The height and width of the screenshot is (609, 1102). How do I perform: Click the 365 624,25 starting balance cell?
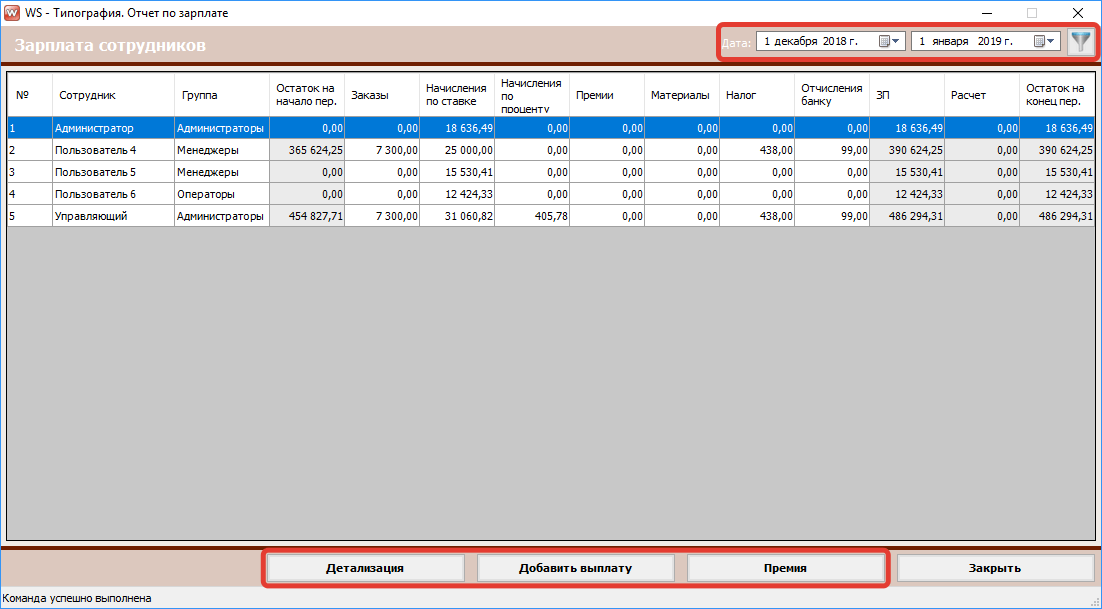tap(307, 150)
